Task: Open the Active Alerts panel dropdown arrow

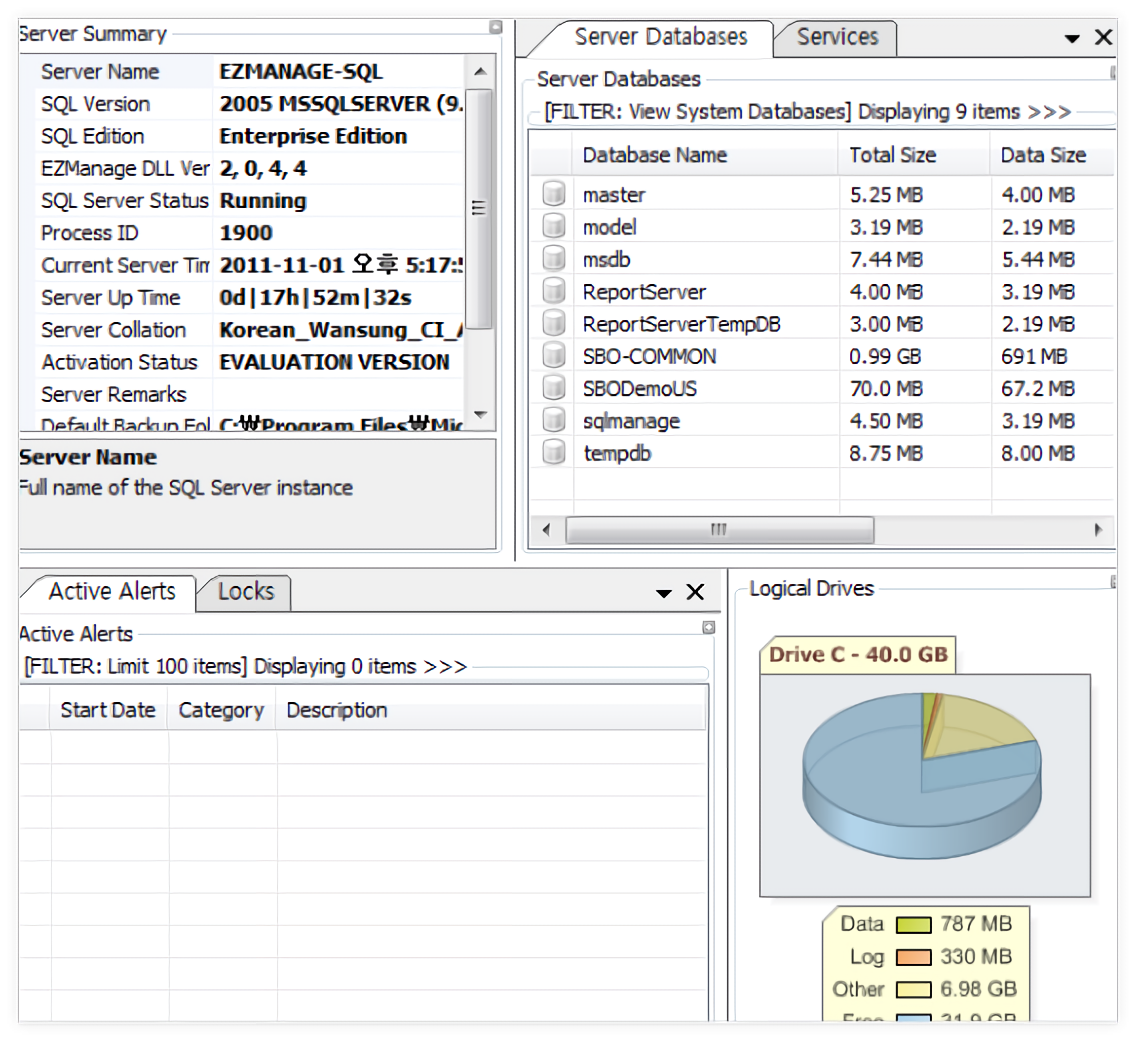Action: (664, 593)
